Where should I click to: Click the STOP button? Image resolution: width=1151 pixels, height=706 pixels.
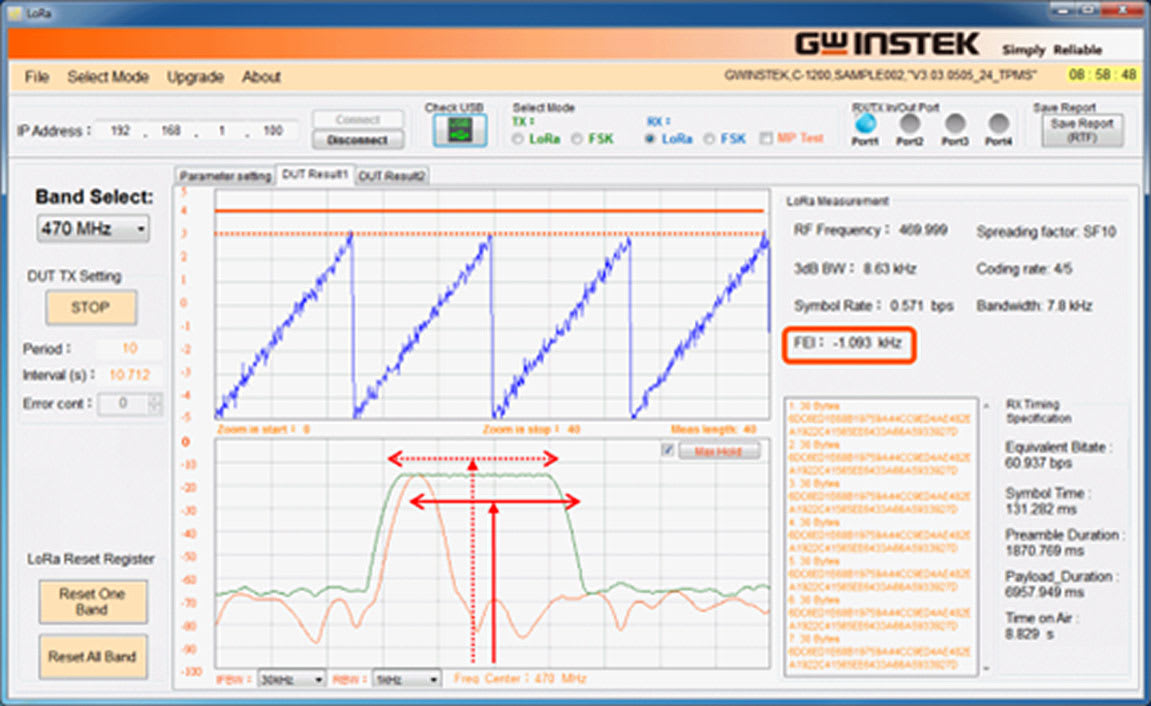[x=91, y=307]
